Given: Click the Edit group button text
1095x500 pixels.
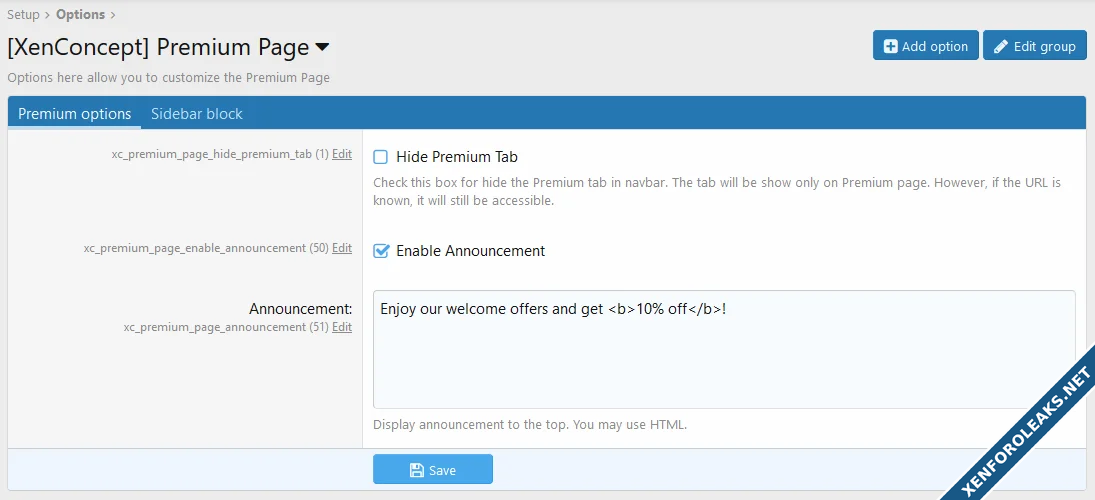Looking at the screenshot, I should tap(1044, 46).
